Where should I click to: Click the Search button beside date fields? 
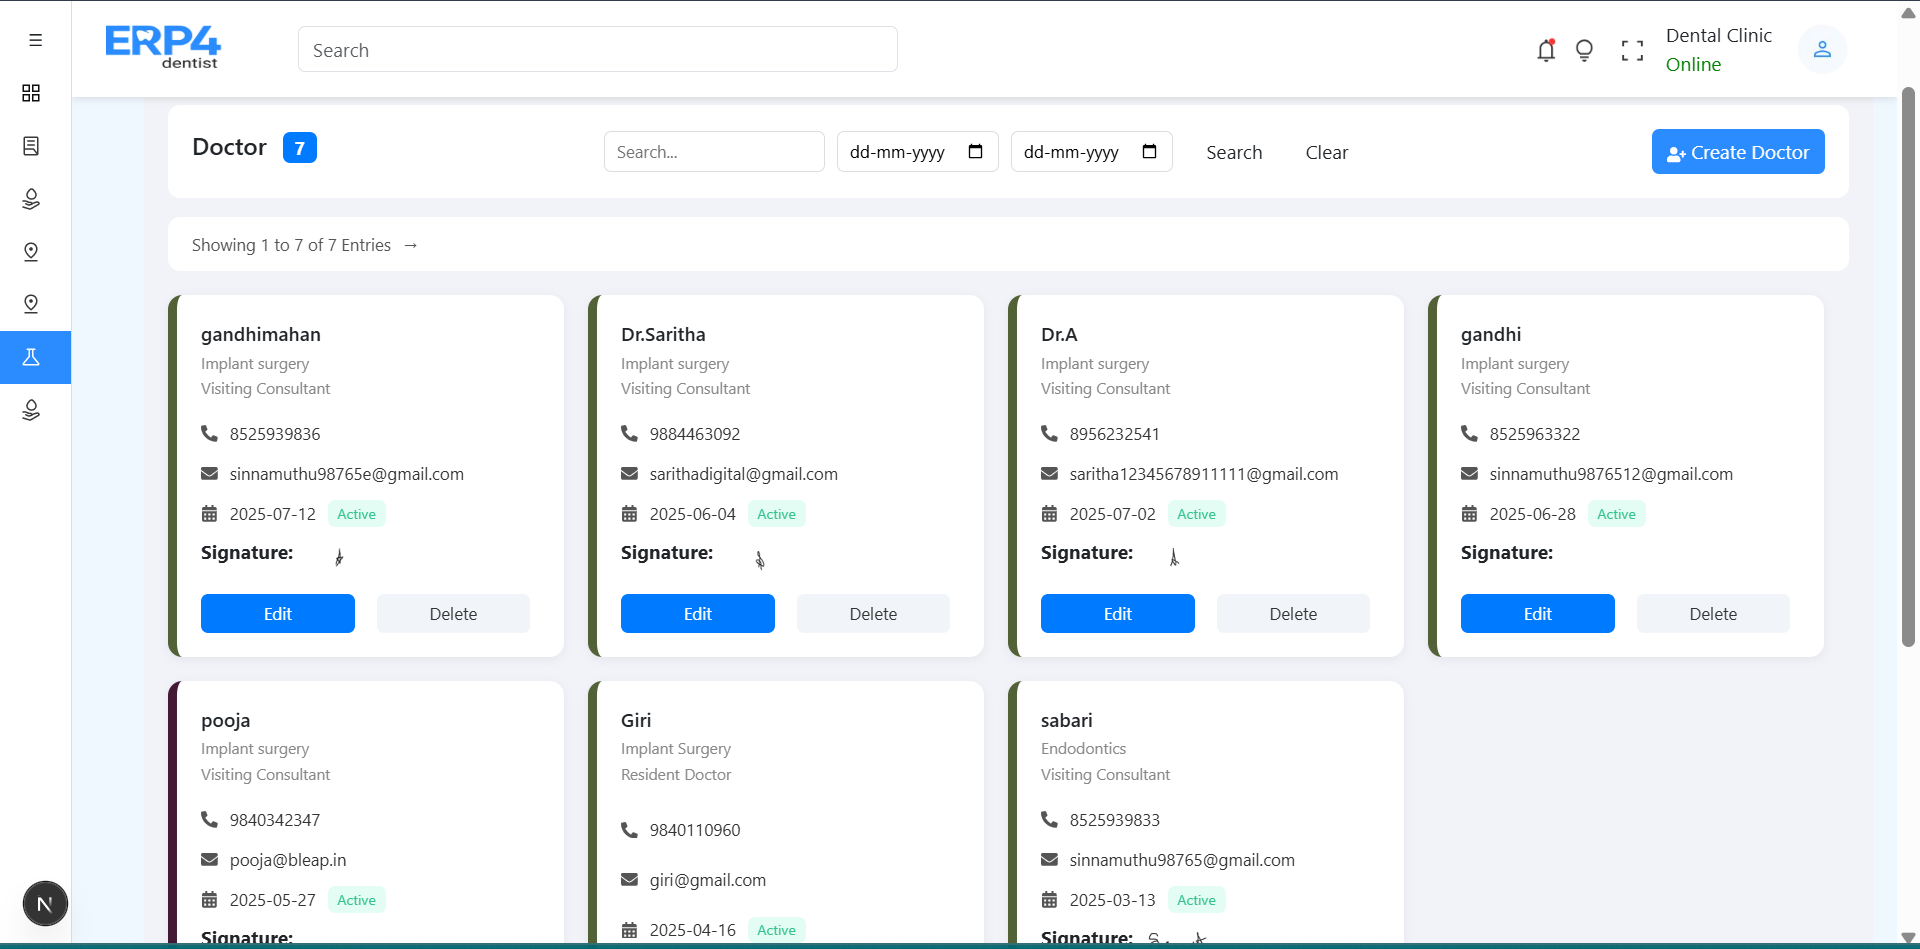[1234, 152]
